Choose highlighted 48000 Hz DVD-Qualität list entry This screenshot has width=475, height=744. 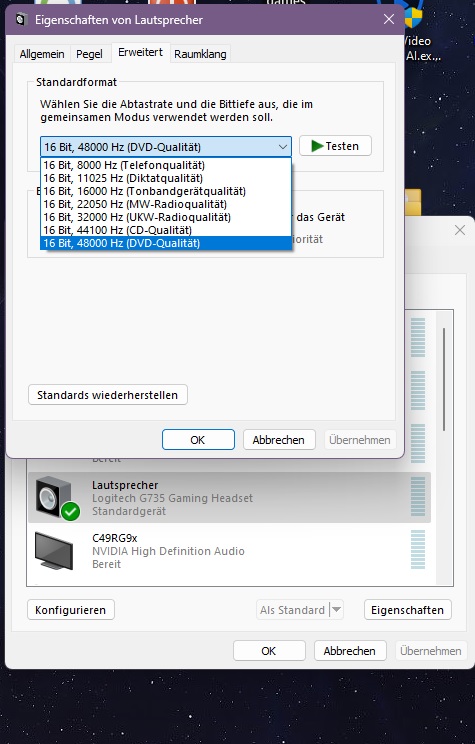tap(166, 243)
